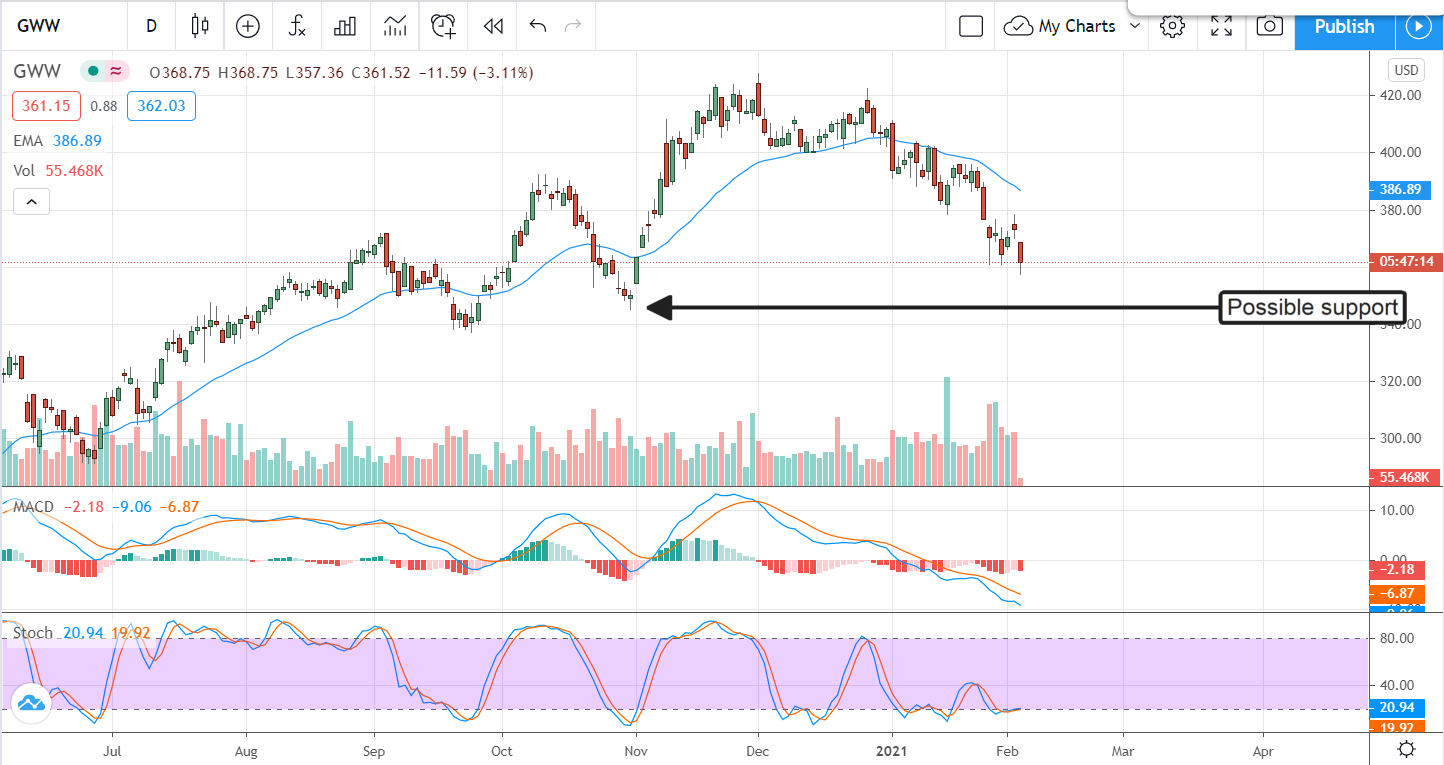Open the Financials bar chart icon
Image resolution: width=1444 pixels, height=765 pixels.
click(x=345, y=27)
